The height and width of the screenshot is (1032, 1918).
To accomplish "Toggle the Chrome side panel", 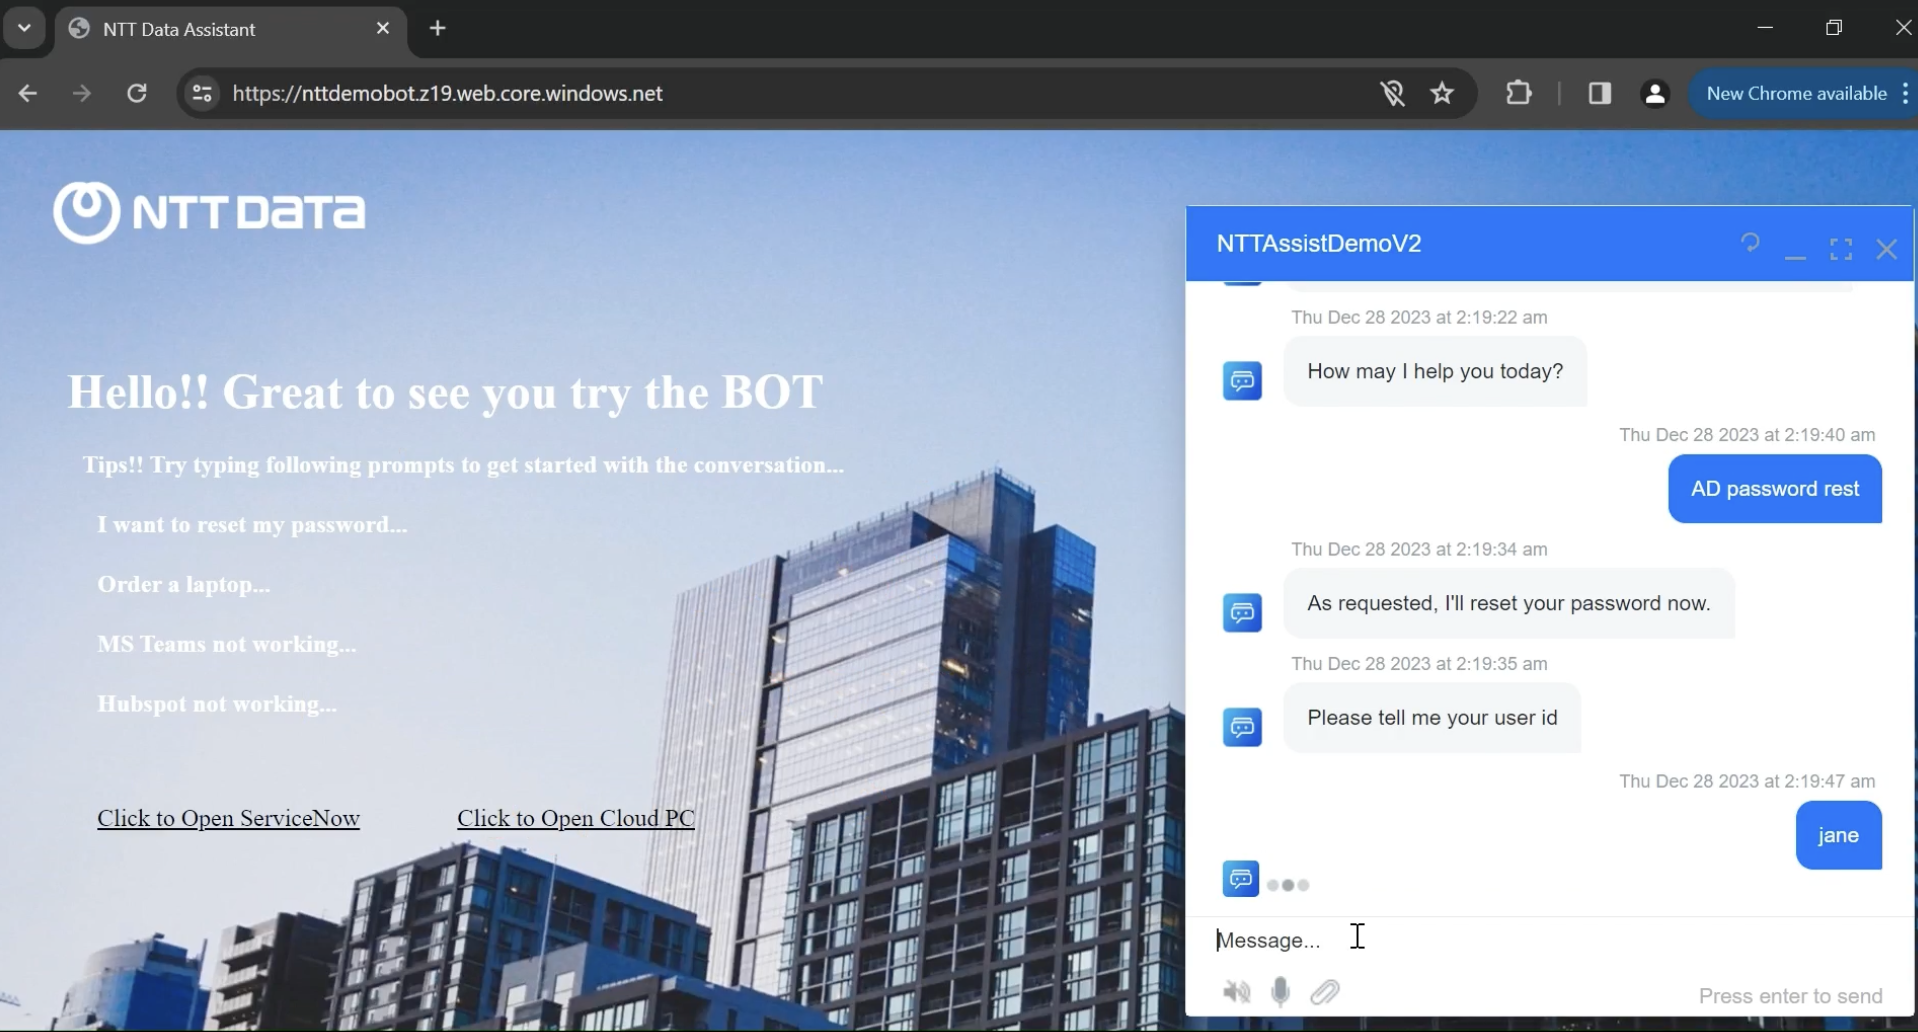I will (1599, 93).
